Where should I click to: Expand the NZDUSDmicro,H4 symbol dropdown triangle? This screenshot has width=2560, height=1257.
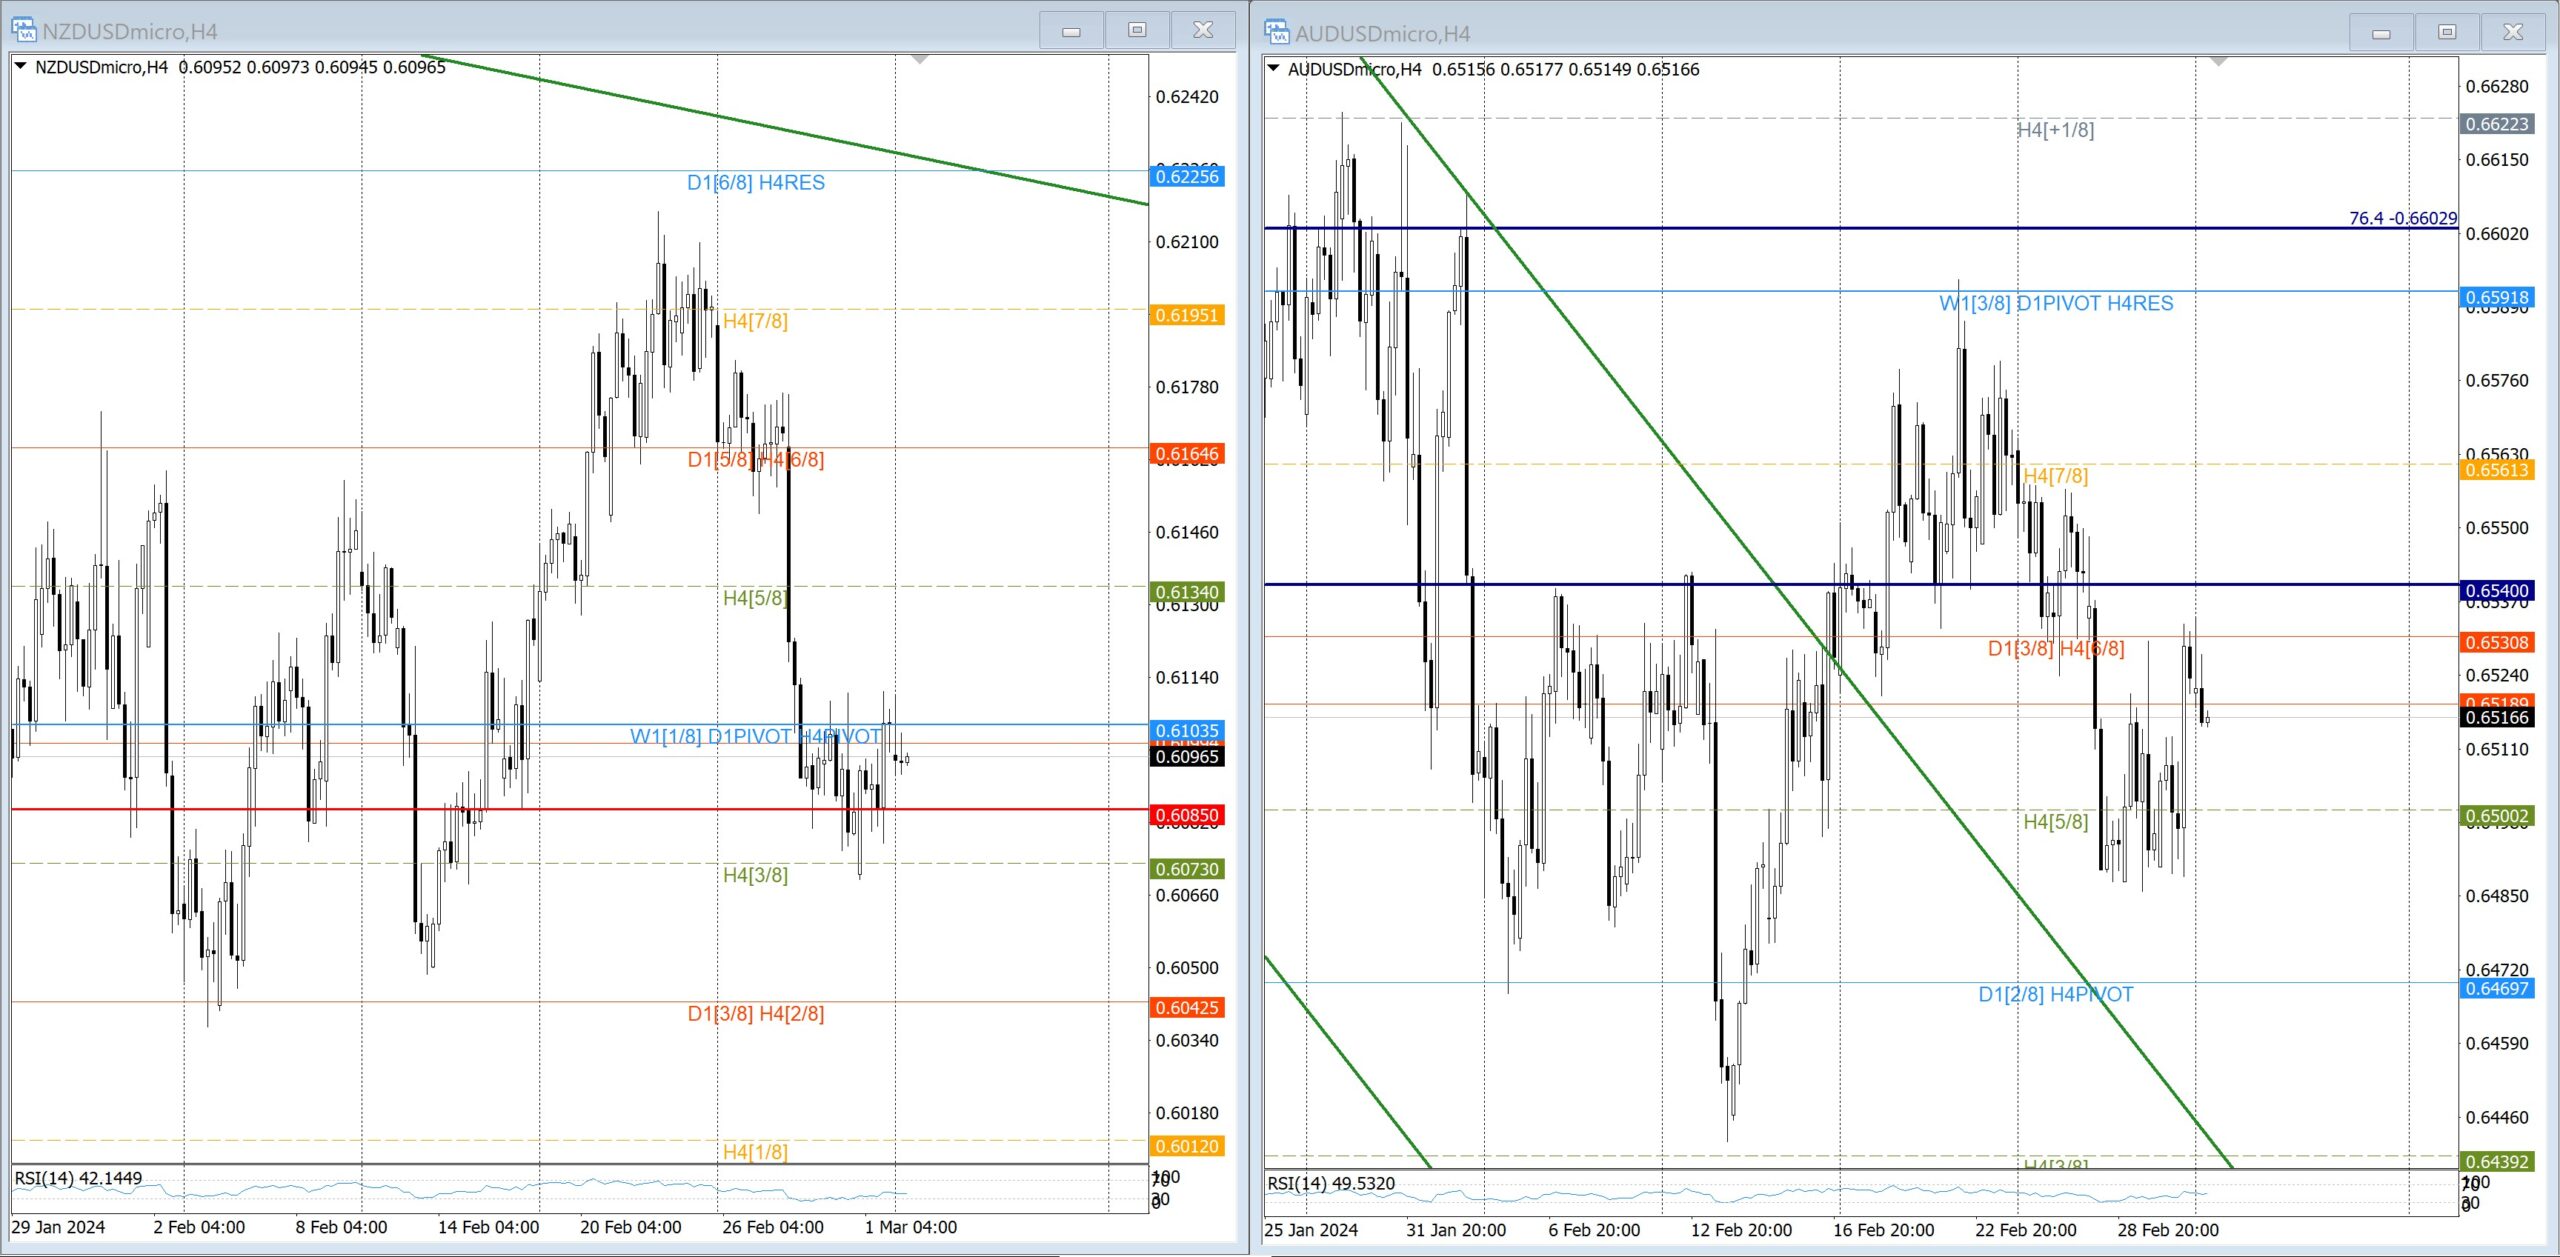(20, 66)
